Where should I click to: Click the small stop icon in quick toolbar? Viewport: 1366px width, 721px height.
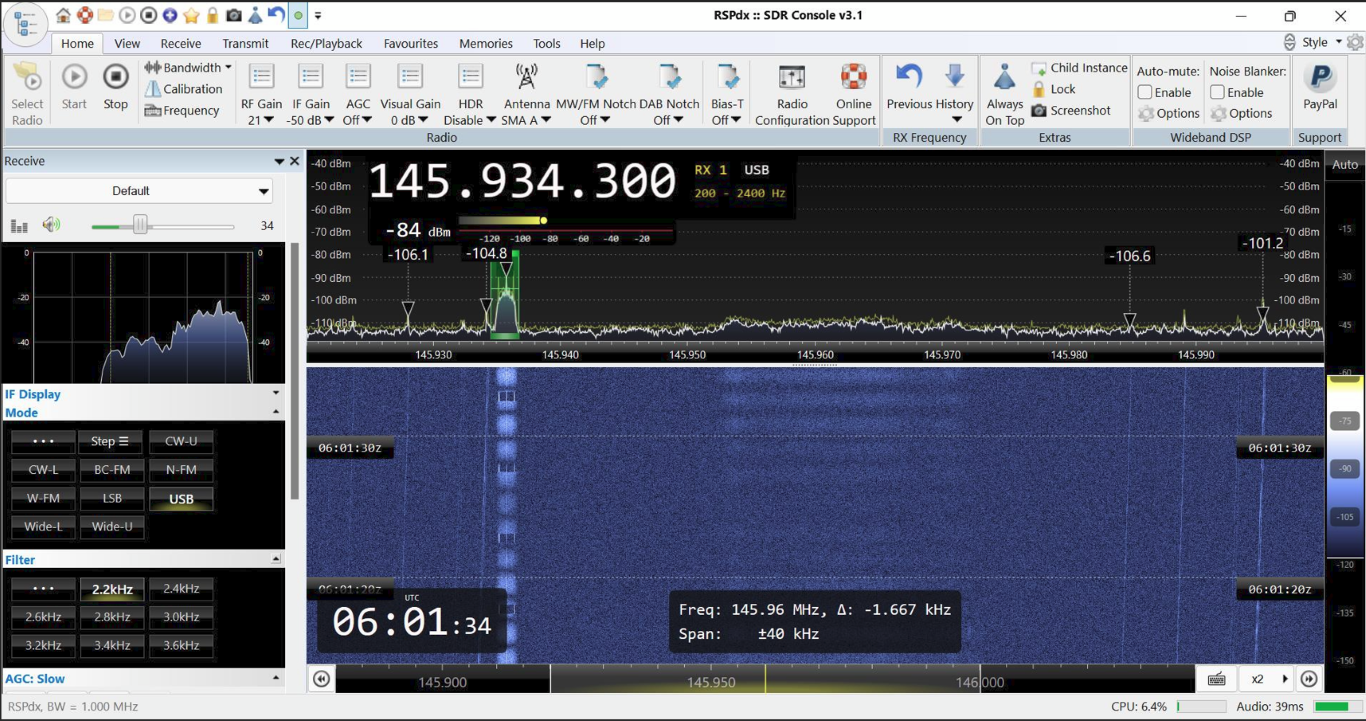[148, 15]
